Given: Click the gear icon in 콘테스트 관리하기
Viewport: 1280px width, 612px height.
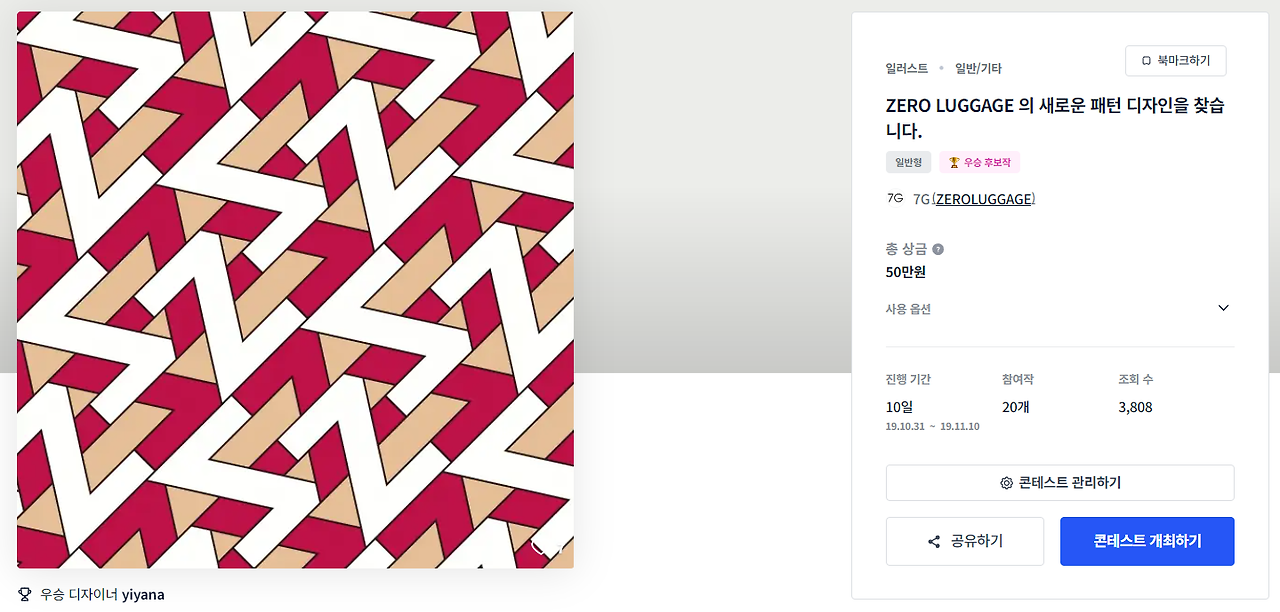Looking at the screenshot, I should point(1006,483).
